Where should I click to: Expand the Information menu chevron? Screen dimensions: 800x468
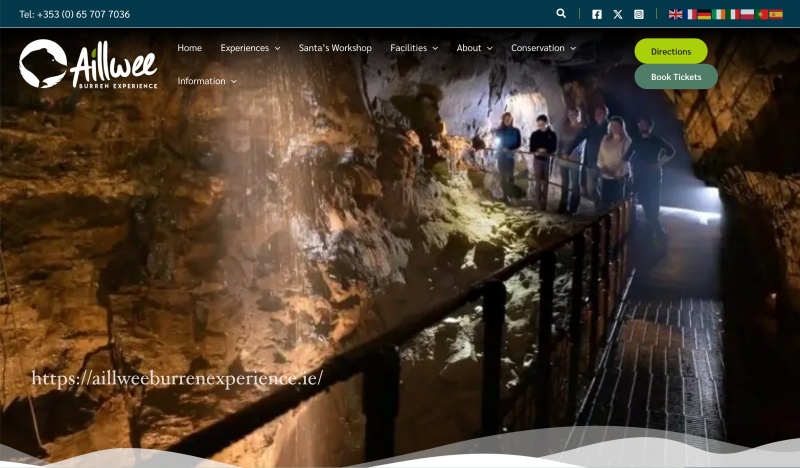[234, 82]
